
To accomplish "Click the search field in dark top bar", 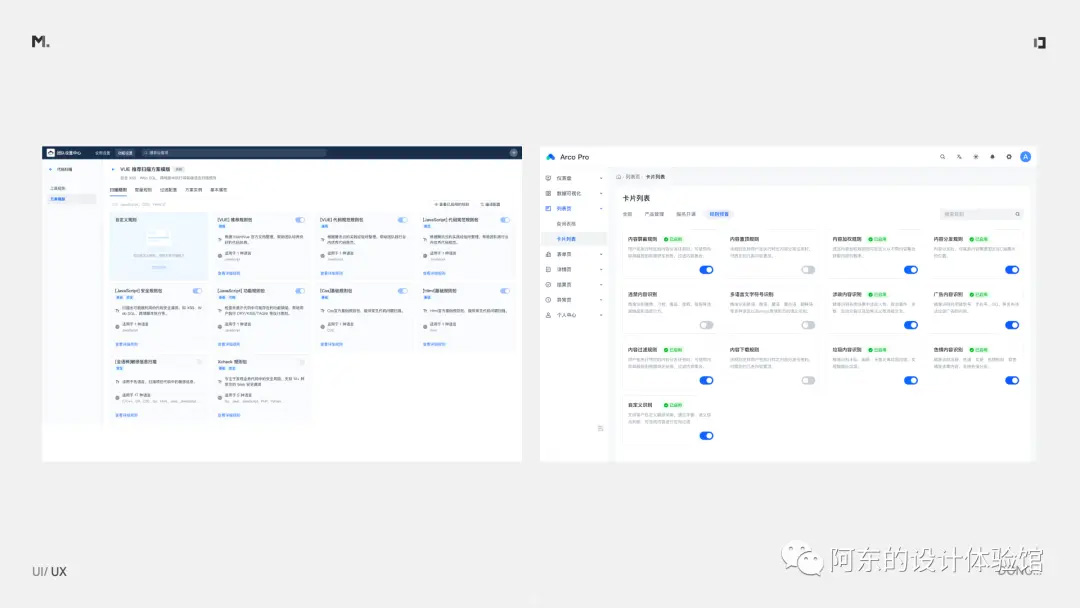I will pyautogui.click(x=234, y=153).
